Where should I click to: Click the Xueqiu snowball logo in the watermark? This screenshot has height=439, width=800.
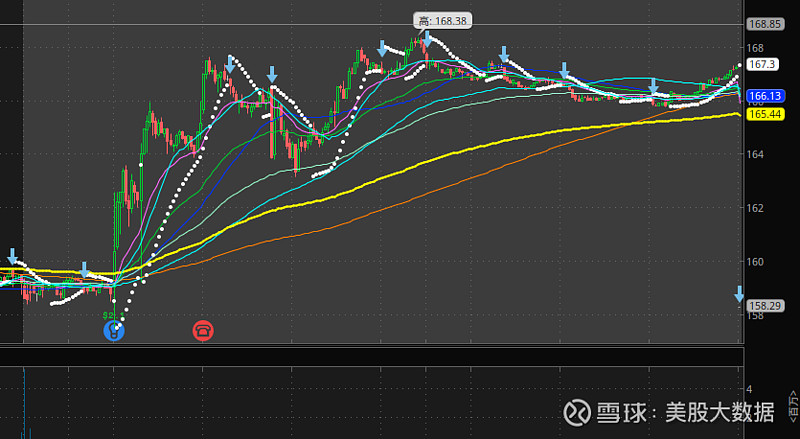point(576,413)
